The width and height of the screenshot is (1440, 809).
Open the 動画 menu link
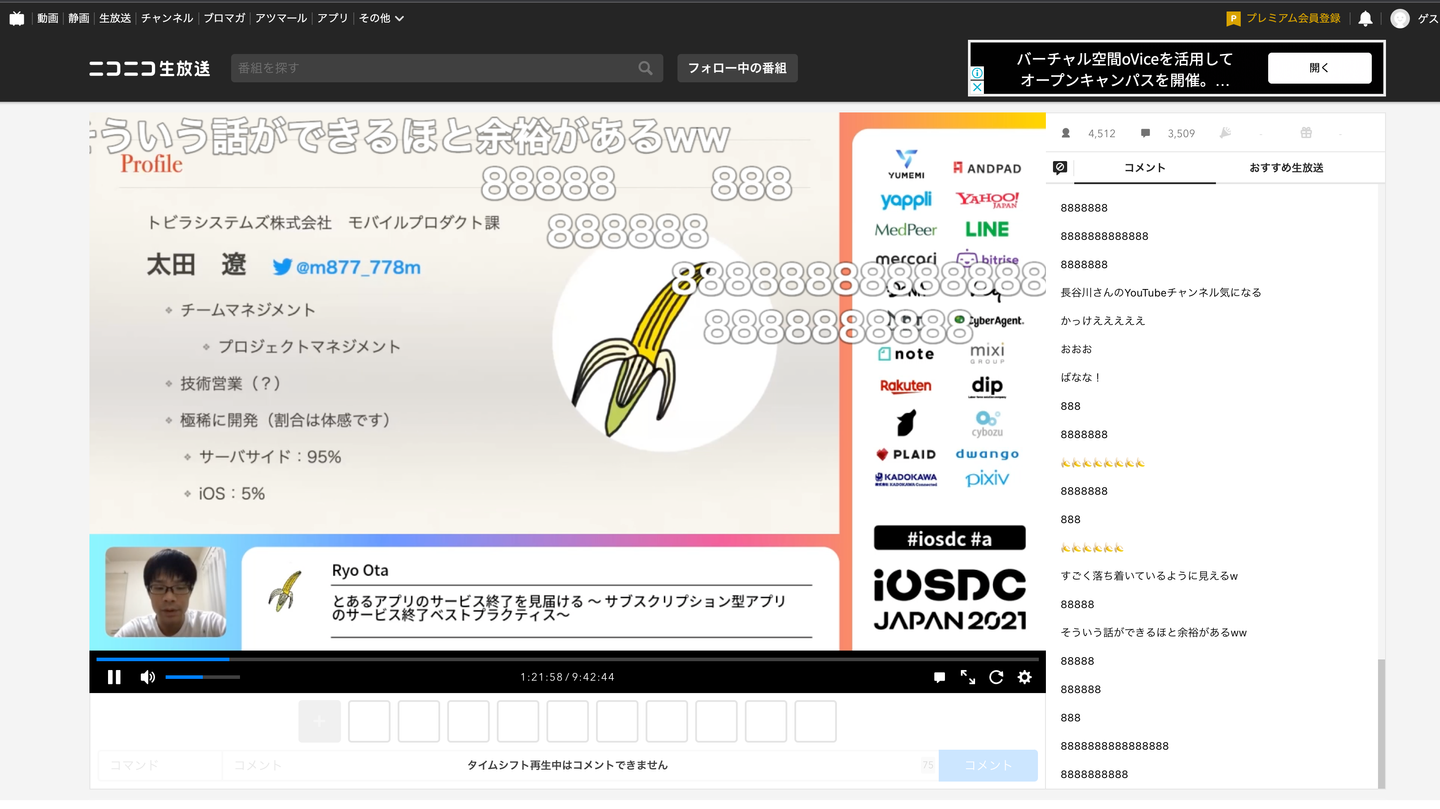pyautogui.click(x=48, y=18)
